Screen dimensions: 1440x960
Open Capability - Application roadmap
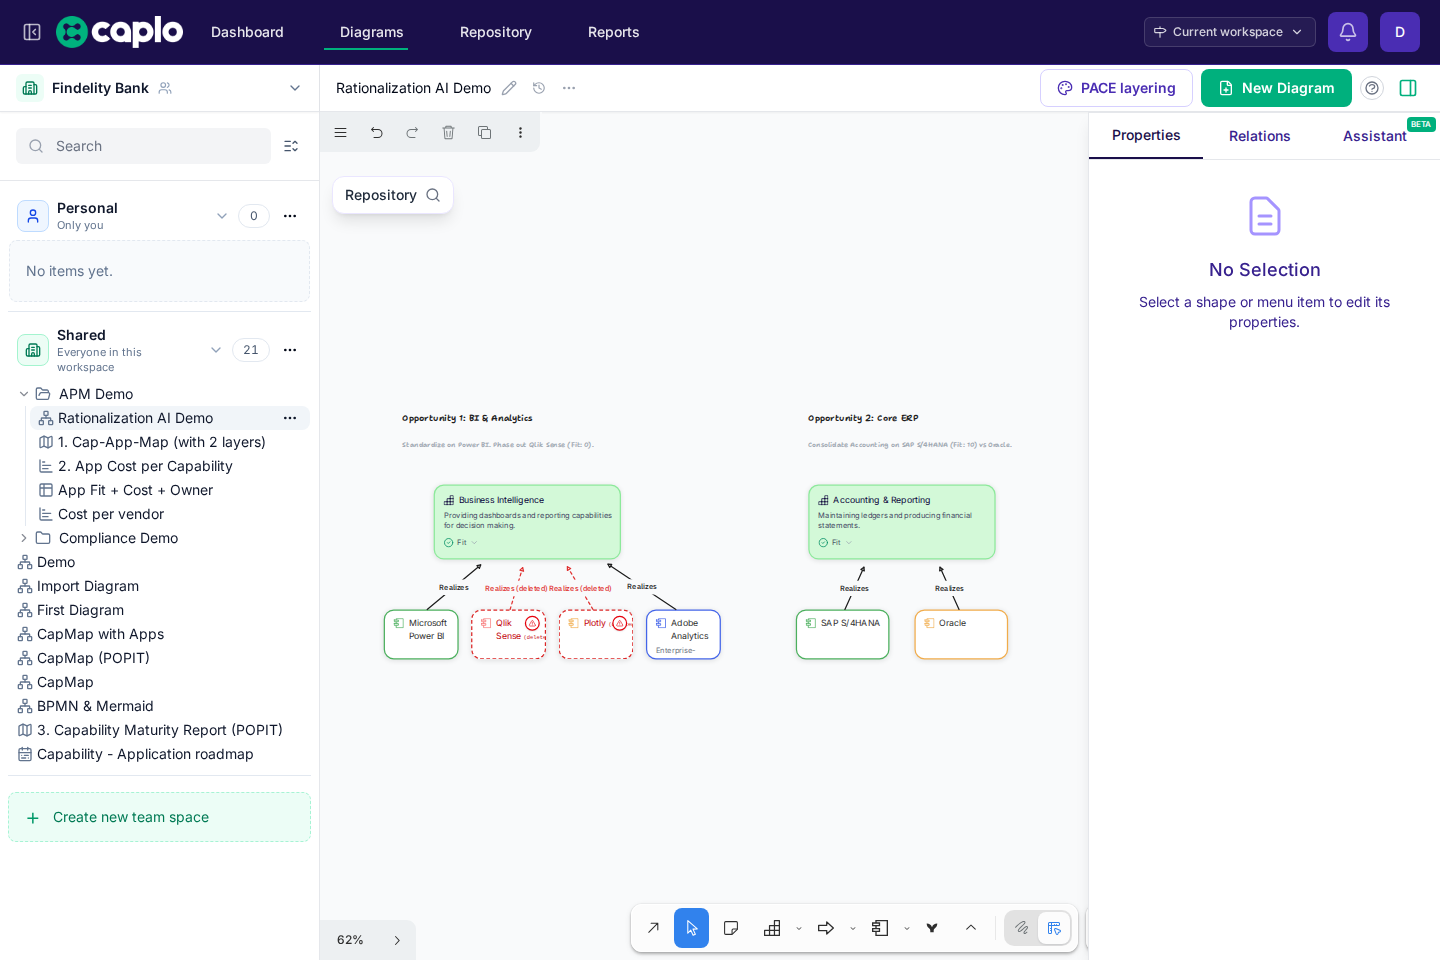(145, 754)
